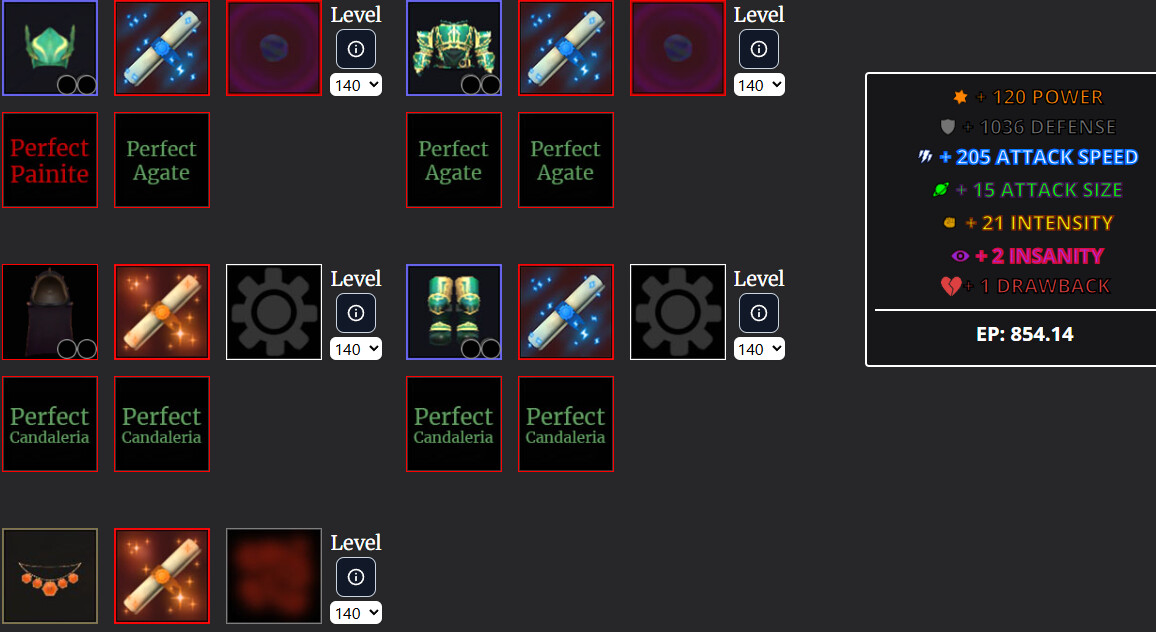The width and height of the screenshot is (1156, 632).
Task: Open the gear modifier slot beside the cloak
Action: pos(274,312)
